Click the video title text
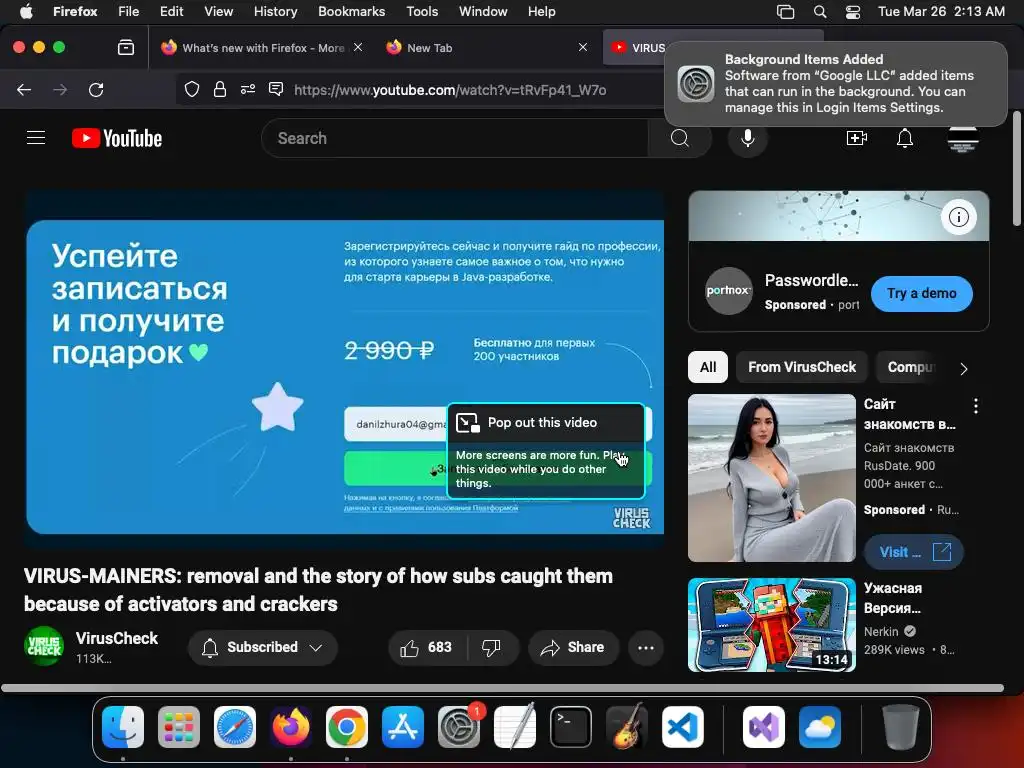The width and height of the screenshot is (1024, 768). pos(318,590)
